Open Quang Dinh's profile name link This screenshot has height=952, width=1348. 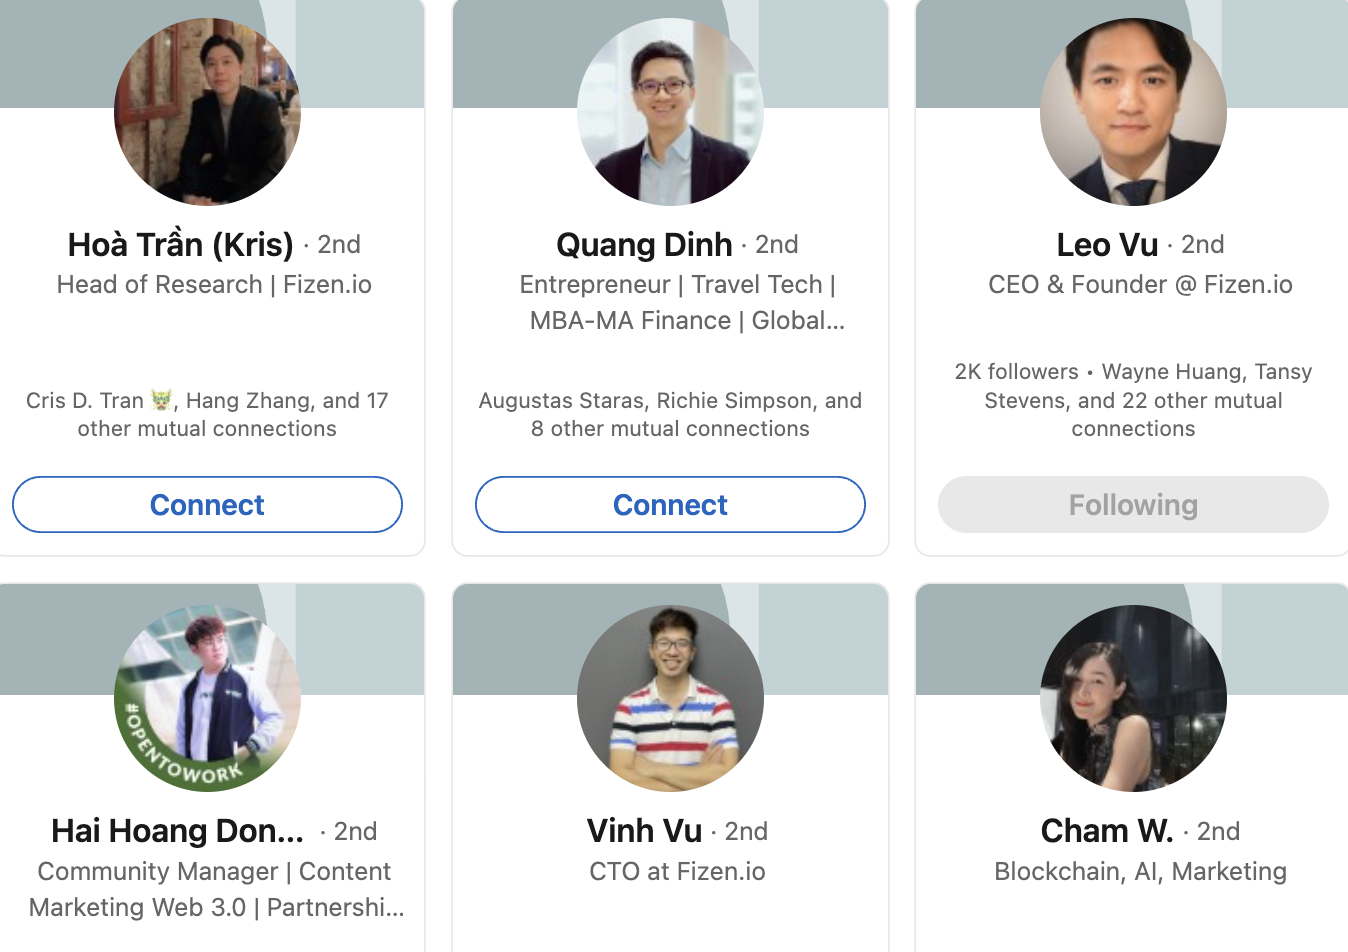click(x=644, y=244)
